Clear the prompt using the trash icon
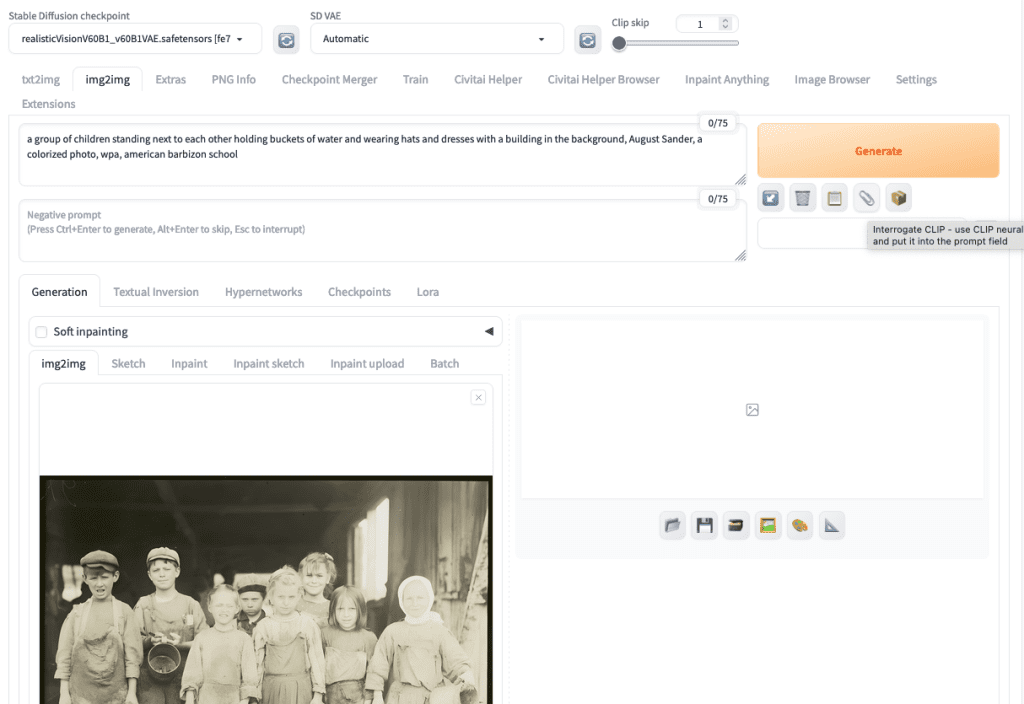Viewport: 1024px width, 704px height. pos(802,197)
